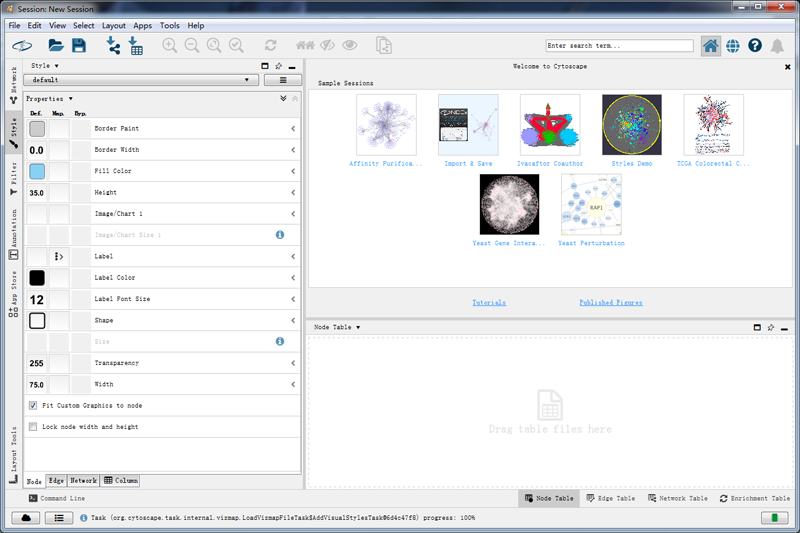Open the Yeast Perturbation sample session
Screen dimensions: 800x533
pos(591,205)
